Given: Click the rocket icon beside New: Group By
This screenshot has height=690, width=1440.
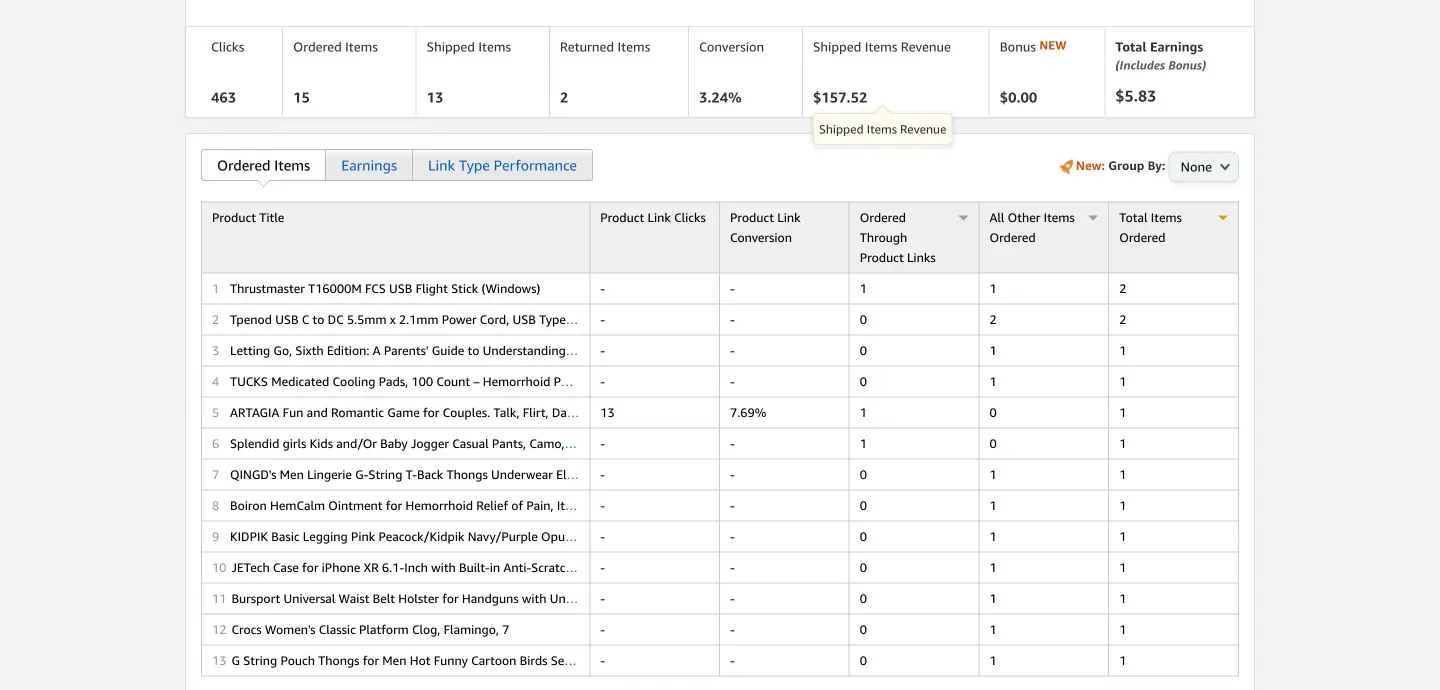Looking at the screenshot, I should (1066, 167).
